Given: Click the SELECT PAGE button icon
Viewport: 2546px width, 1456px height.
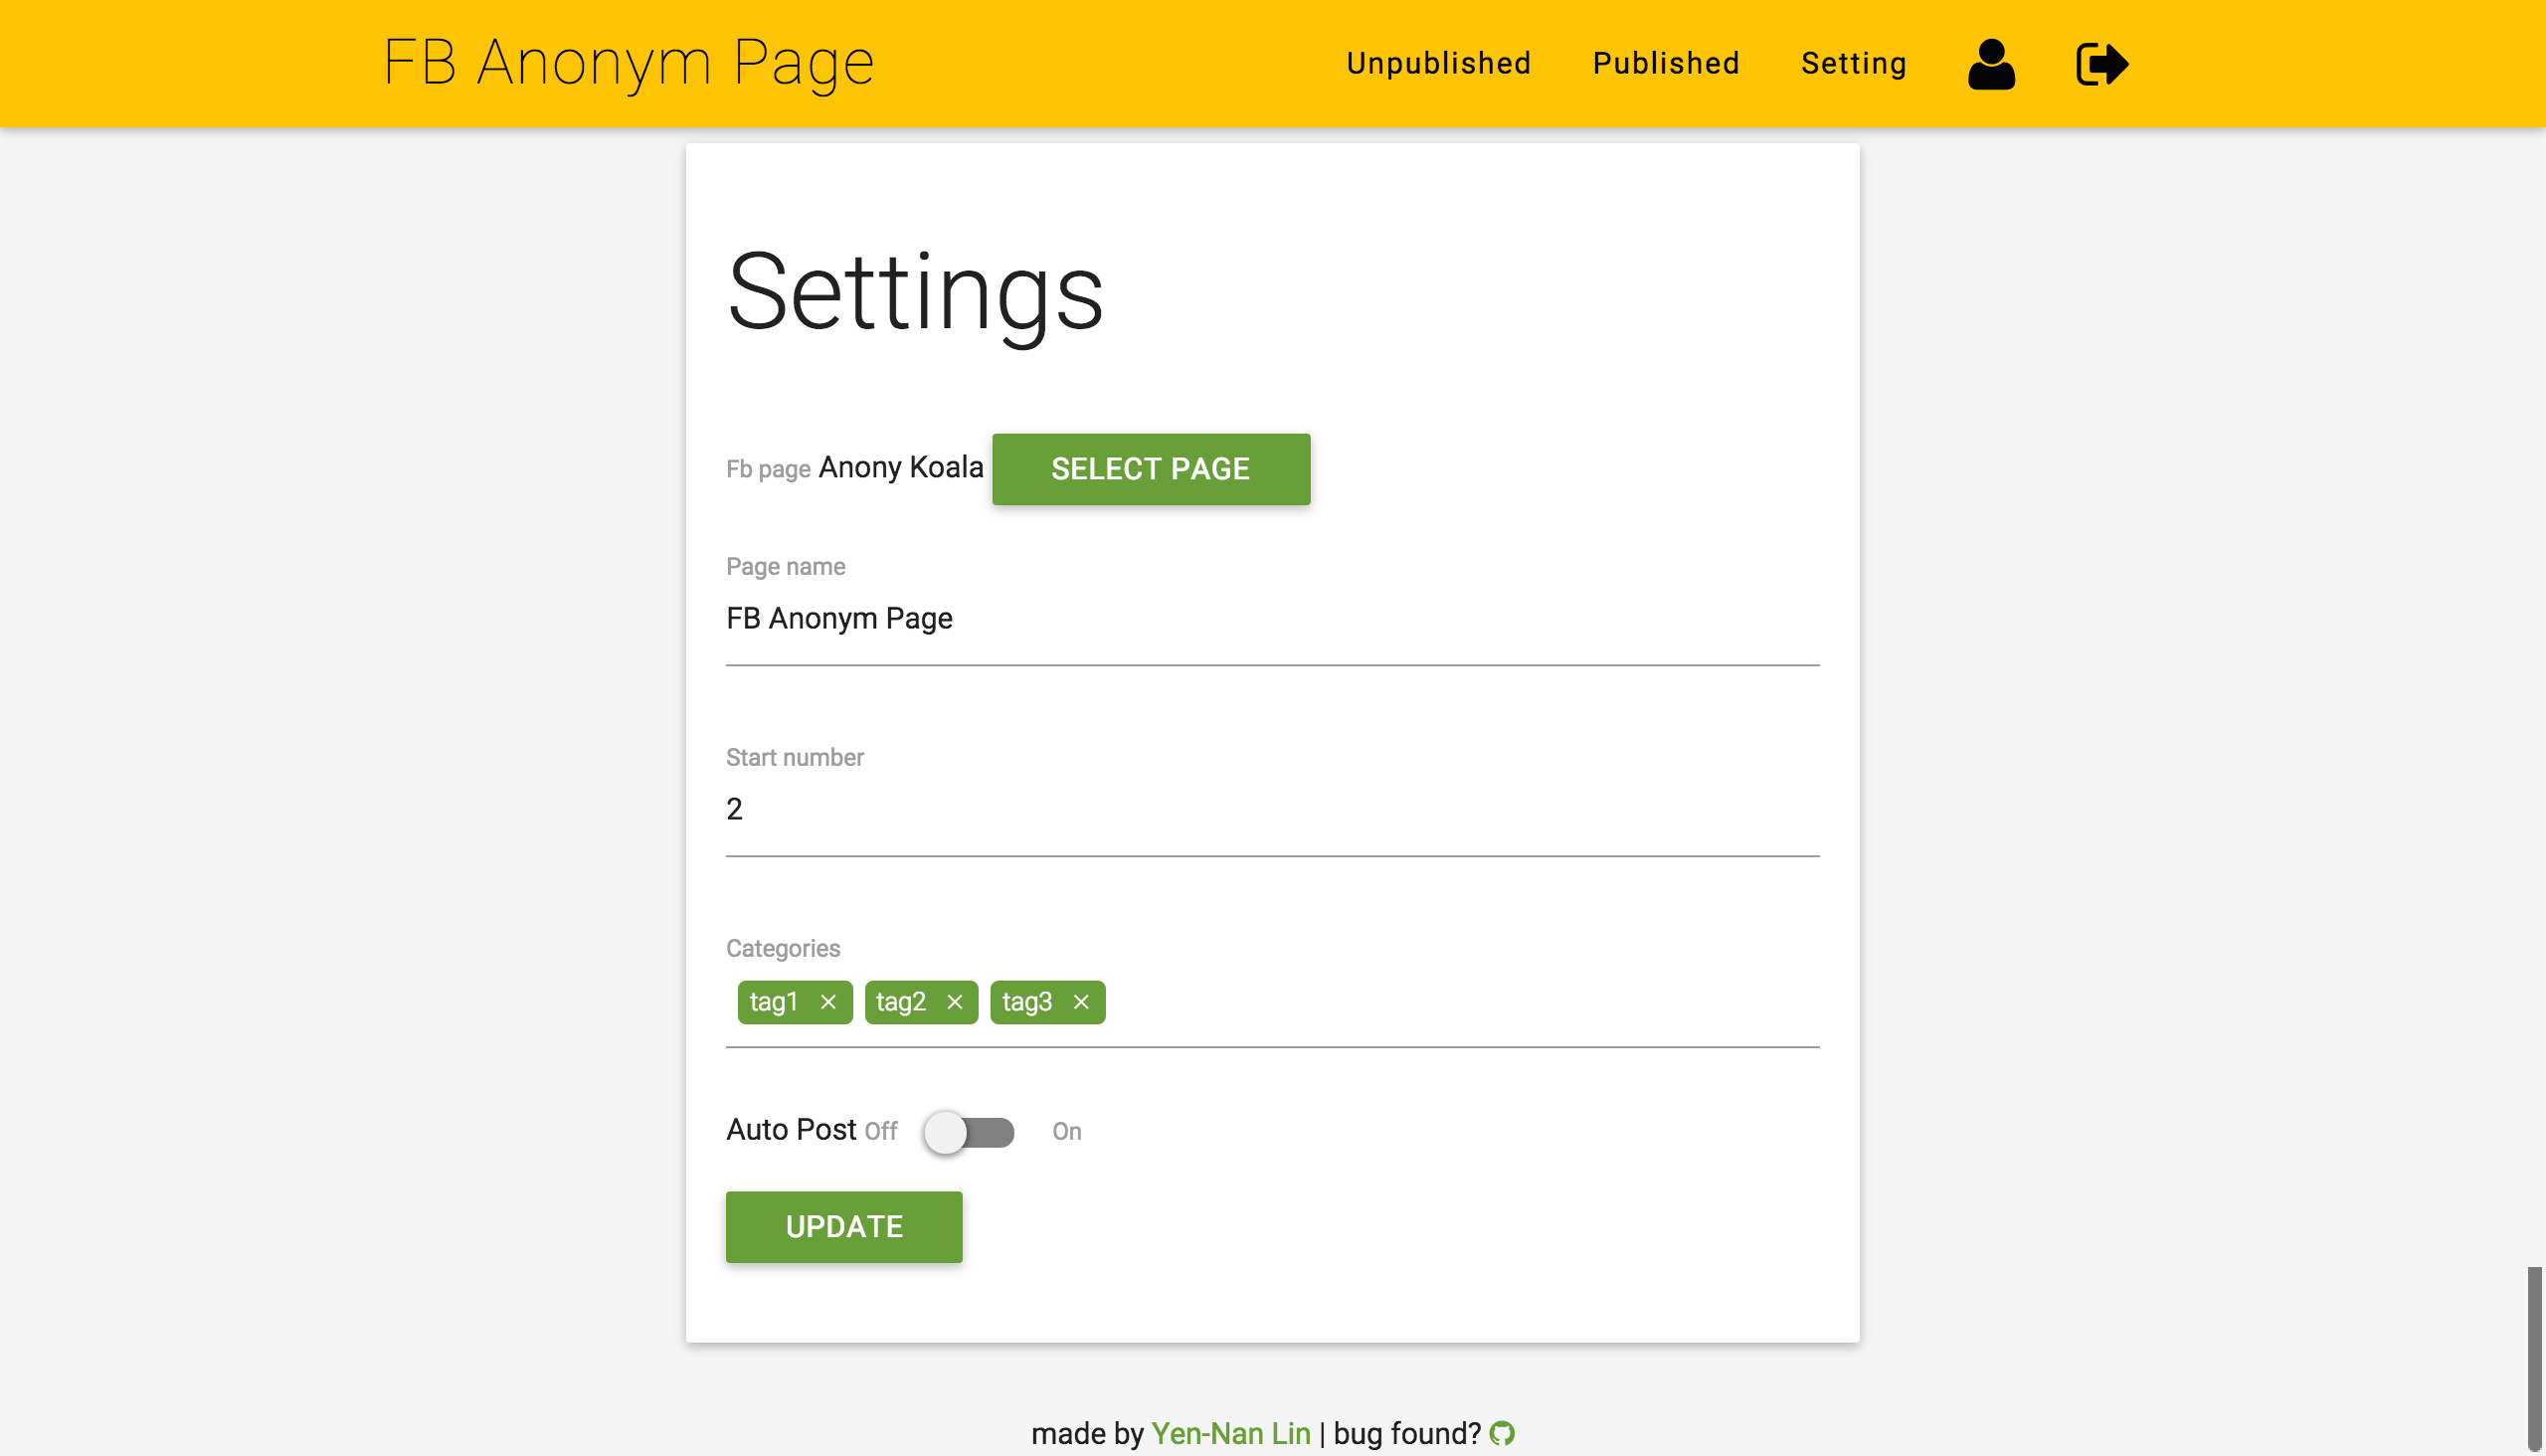Looking at the screenshot, I should tap(1151, 468).
